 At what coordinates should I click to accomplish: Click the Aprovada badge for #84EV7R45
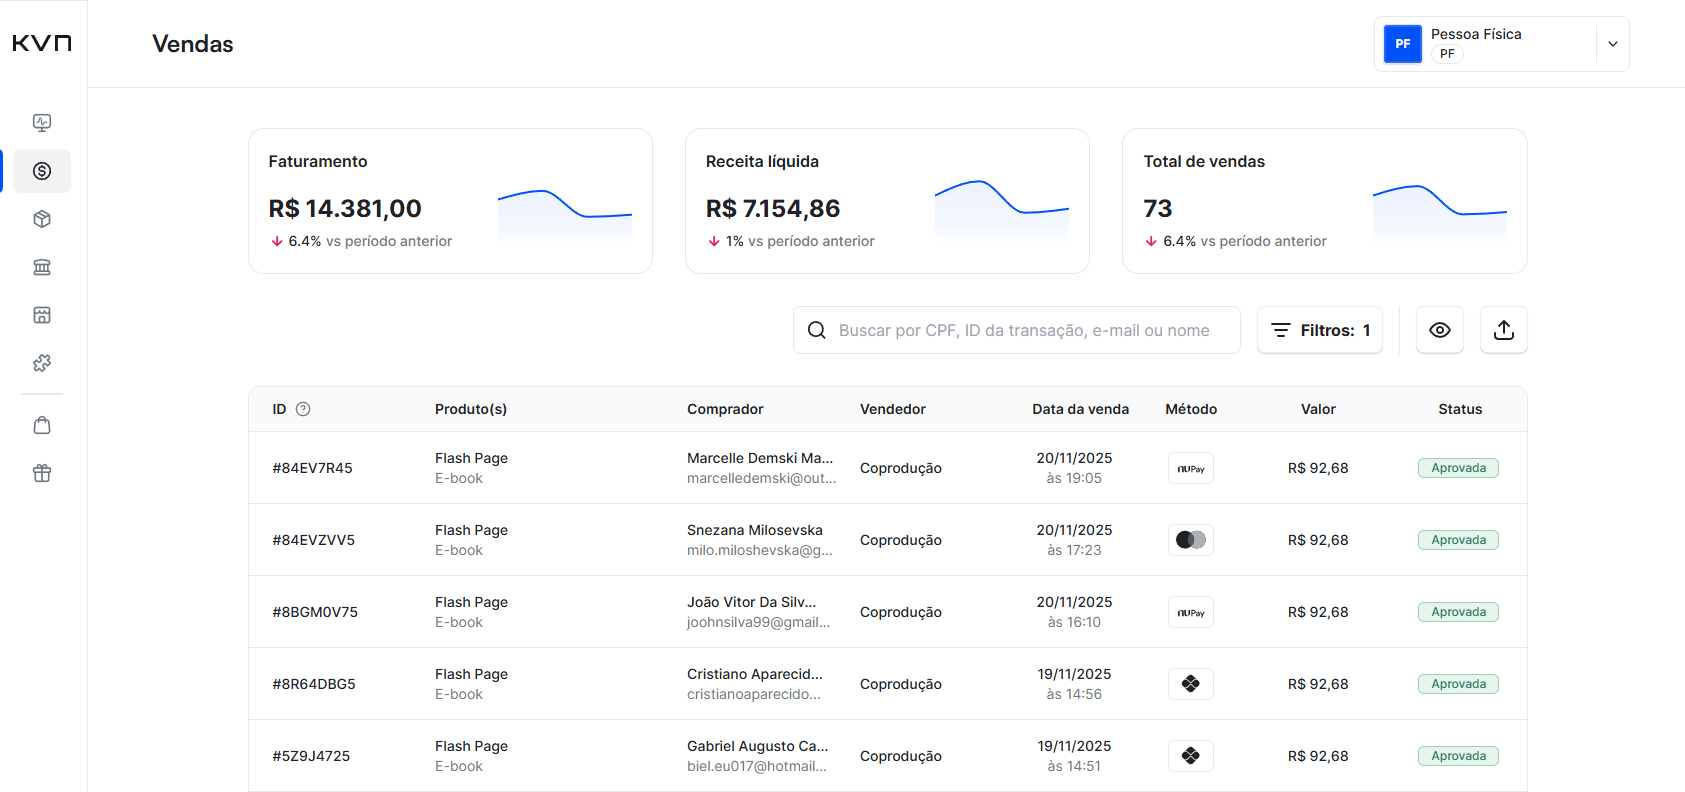1458,468
